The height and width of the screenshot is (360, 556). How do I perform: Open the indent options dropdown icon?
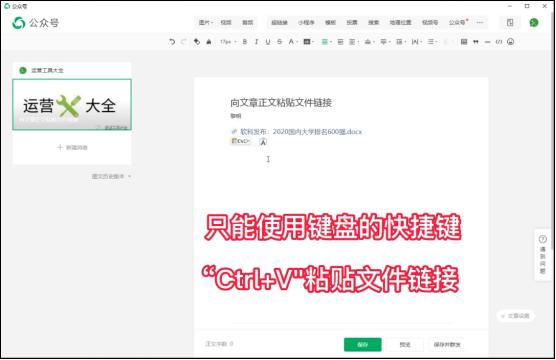[353, 42]
